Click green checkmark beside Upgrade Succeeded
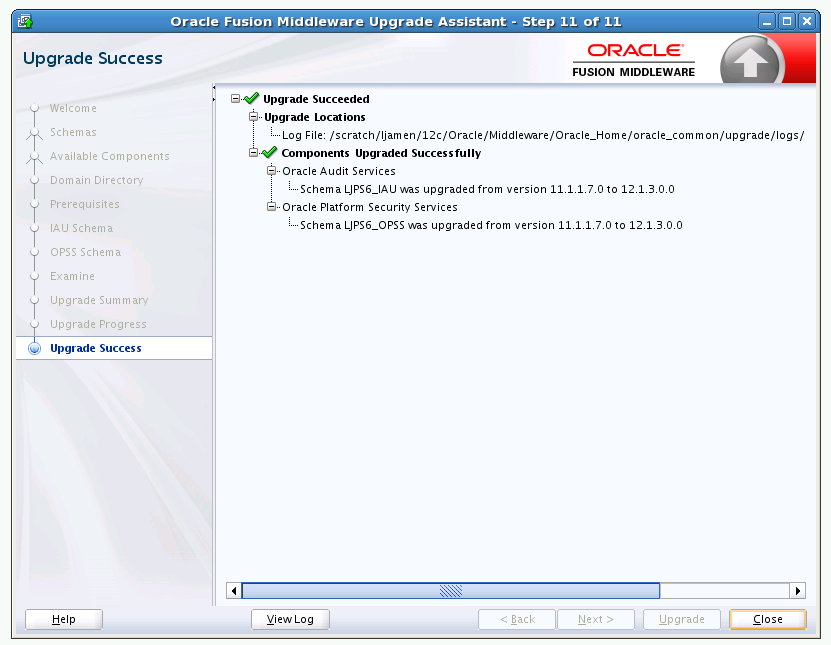The width and height of the screenshot is (831, 645). [251, 98]
